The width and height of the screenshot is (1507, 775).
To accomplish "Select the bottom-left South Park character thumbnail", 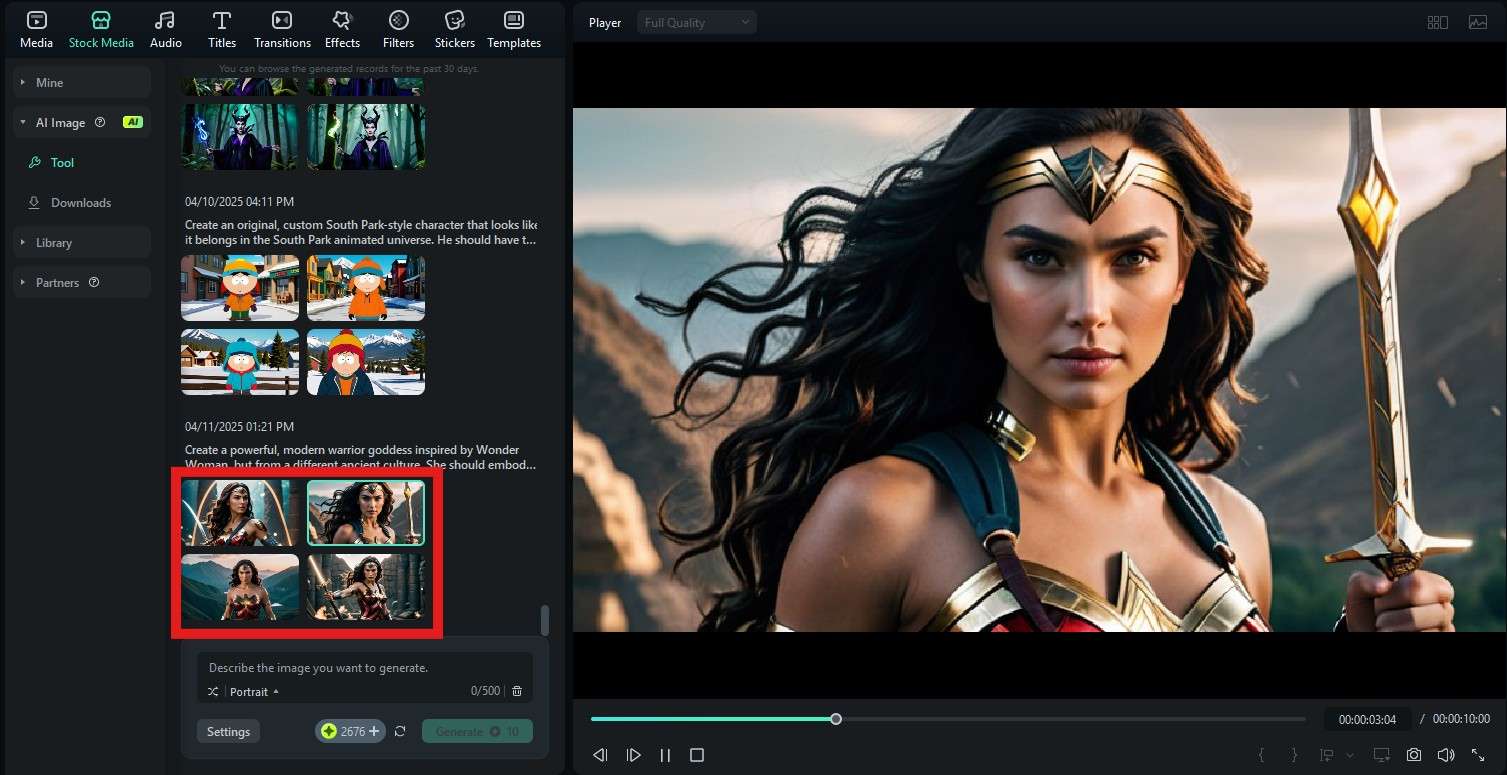I will click(240, 362).
